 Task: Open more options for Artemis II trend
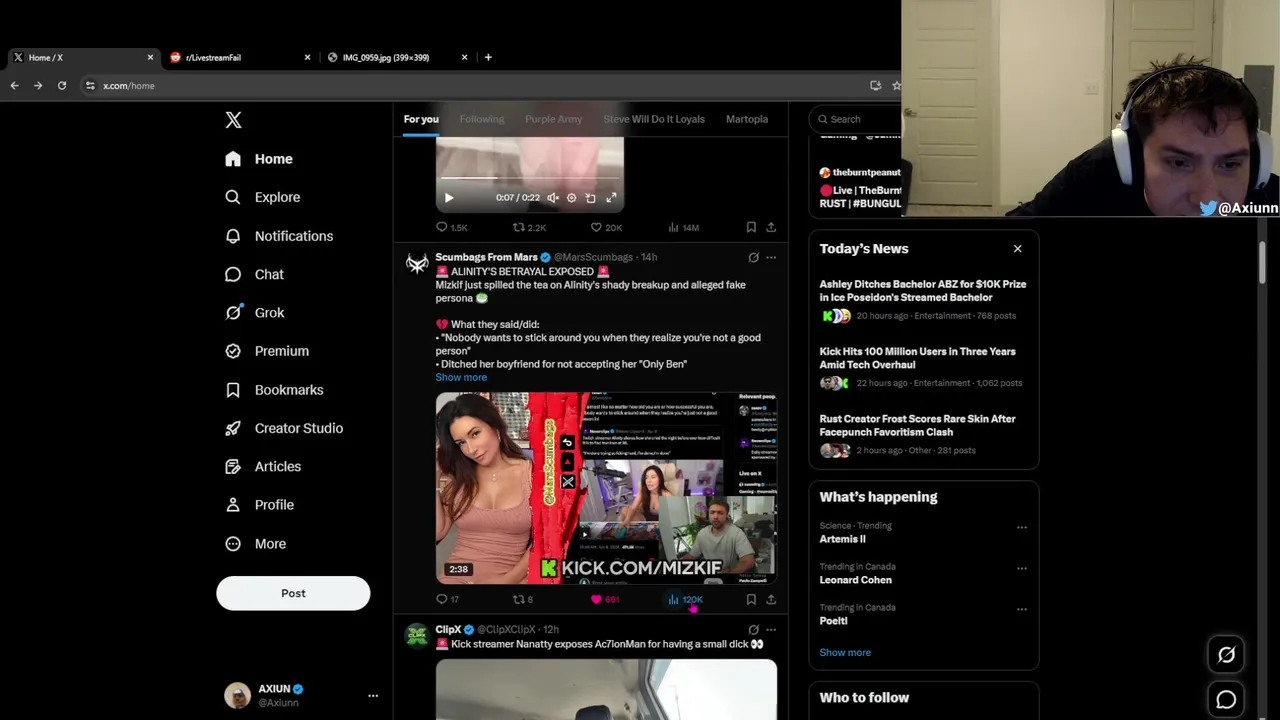pyautogui.click(x=1021, y=527)
